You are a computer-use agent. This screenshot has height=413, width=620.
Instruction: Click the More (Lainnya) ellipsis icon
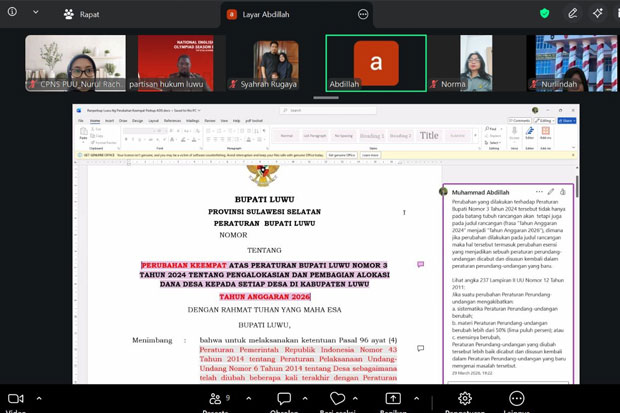tap(517, 398)
